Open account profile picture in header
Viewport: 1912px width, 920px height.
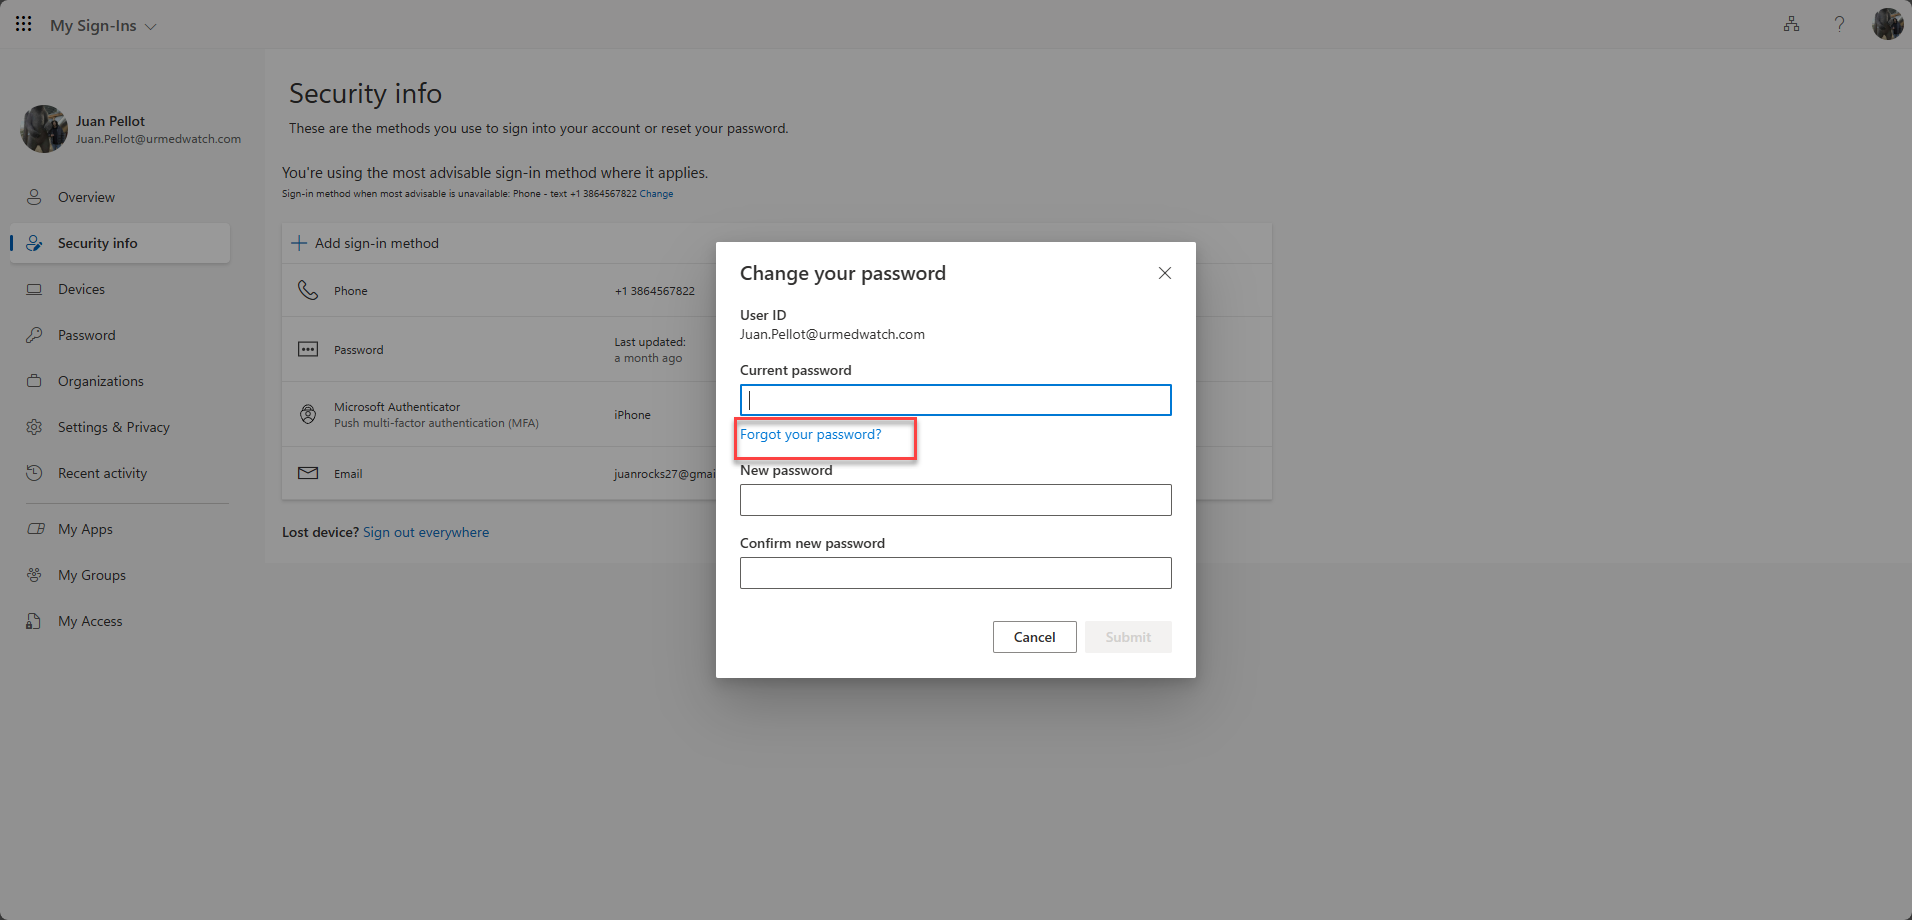pos(1887,24)
